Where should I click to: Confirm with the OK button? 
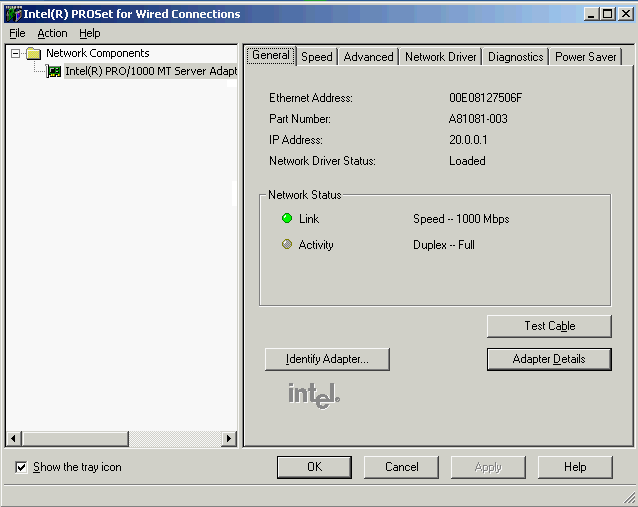(x=315, y=467)
